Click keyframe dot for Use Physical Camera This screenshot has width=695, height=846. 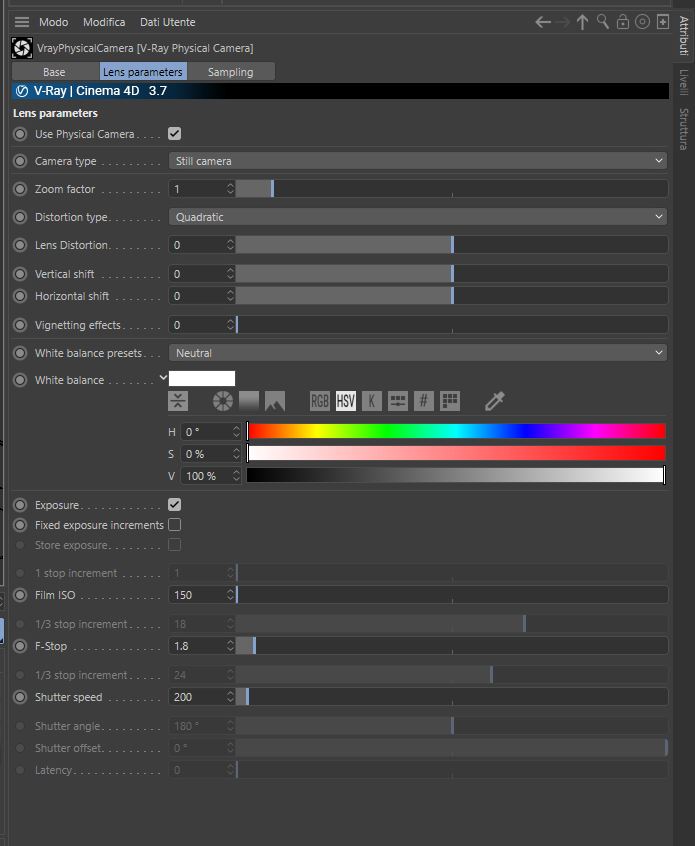(x=20, y=134)
